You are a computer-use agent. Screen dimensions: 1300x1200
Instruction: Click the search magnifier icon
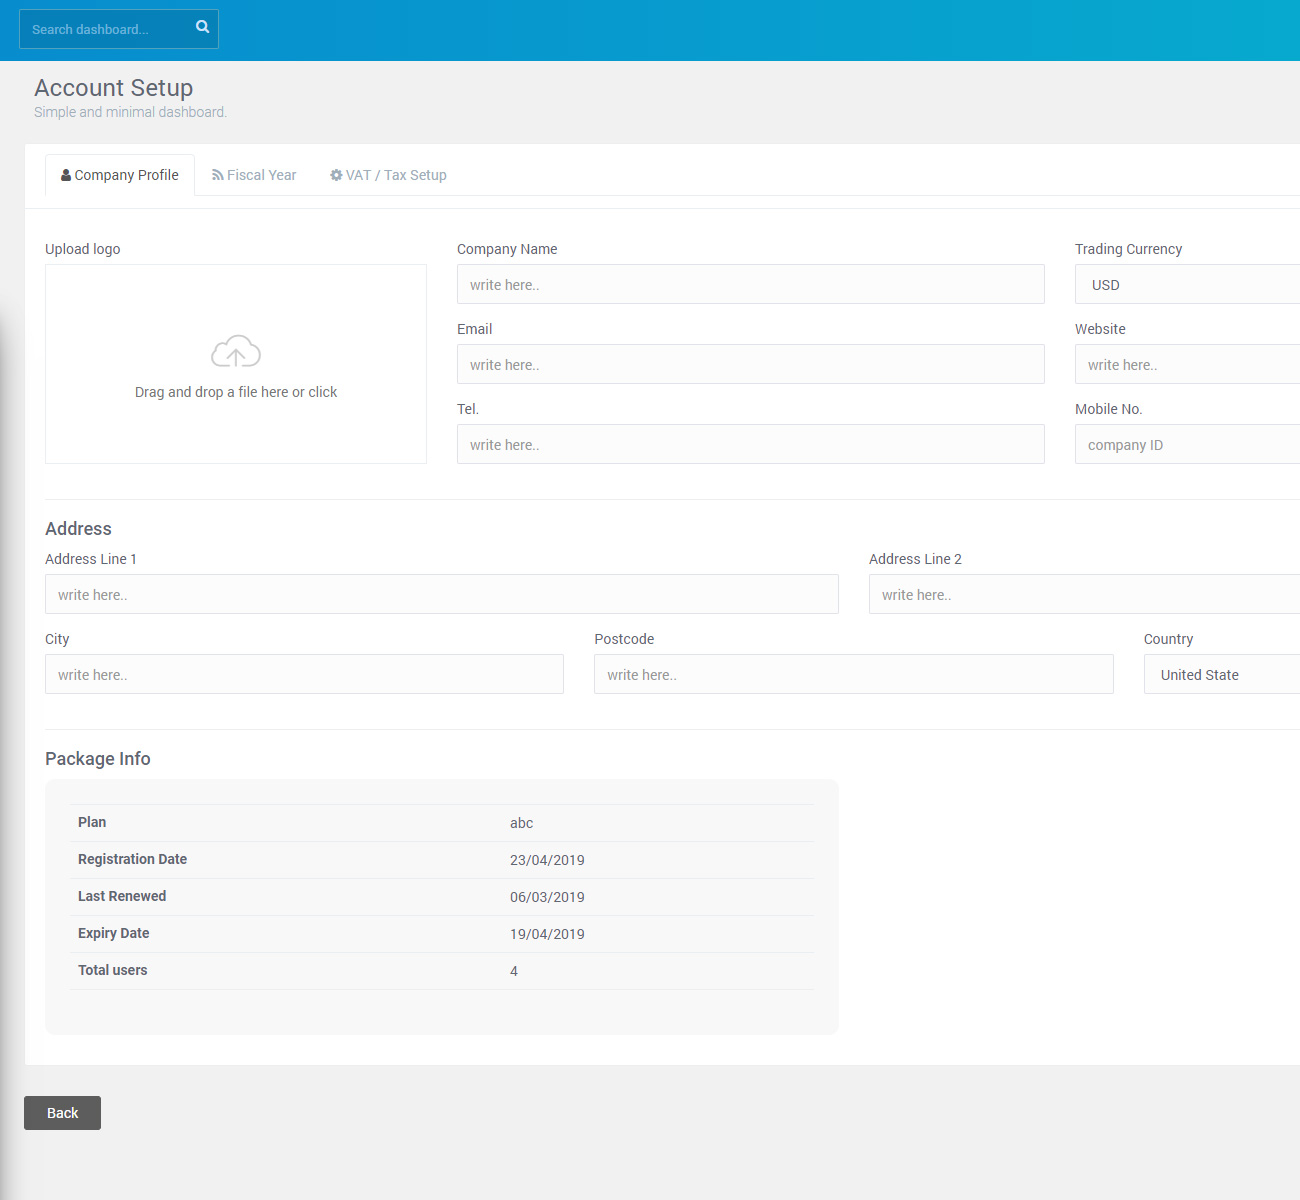pyautogui.click(x=202, y=27)
